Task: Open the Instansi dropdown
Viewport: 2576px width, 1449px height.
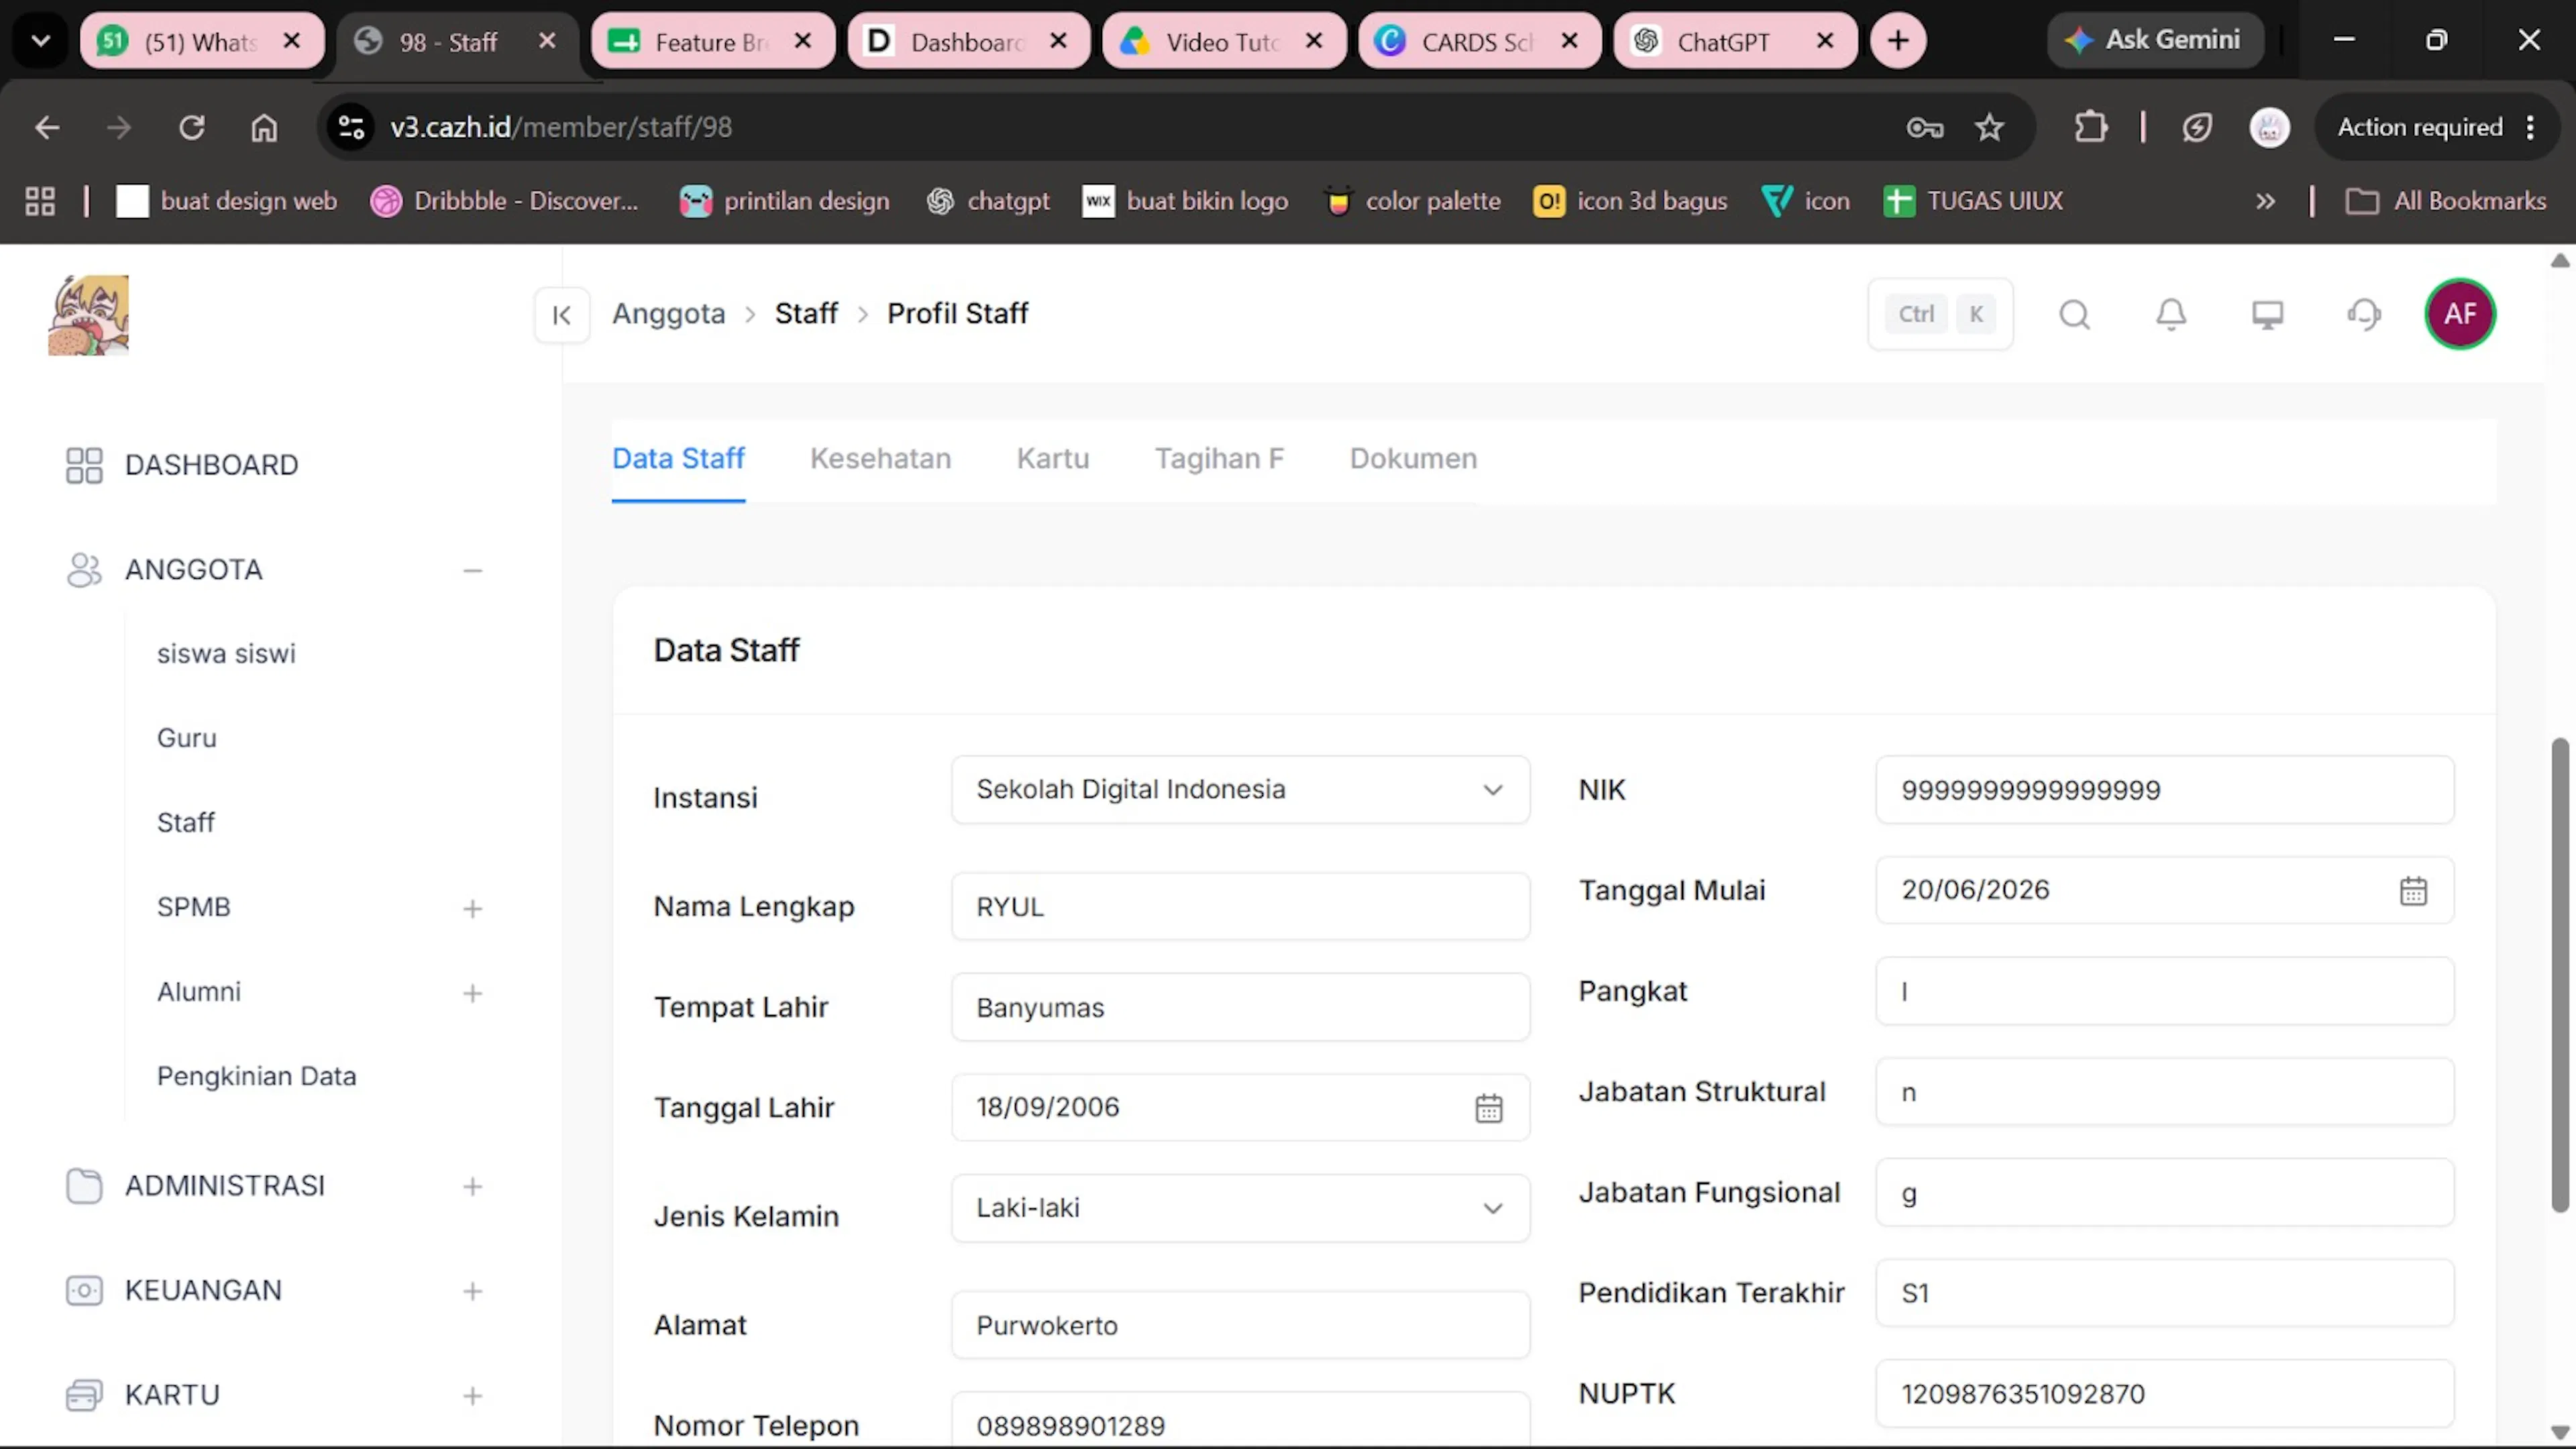Action: (x=1240, y=790)
